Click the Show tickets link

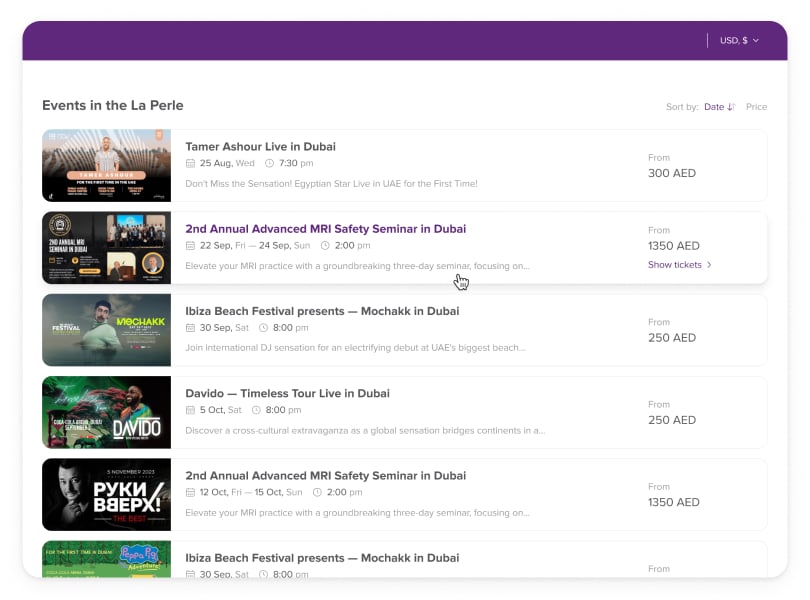675,265
